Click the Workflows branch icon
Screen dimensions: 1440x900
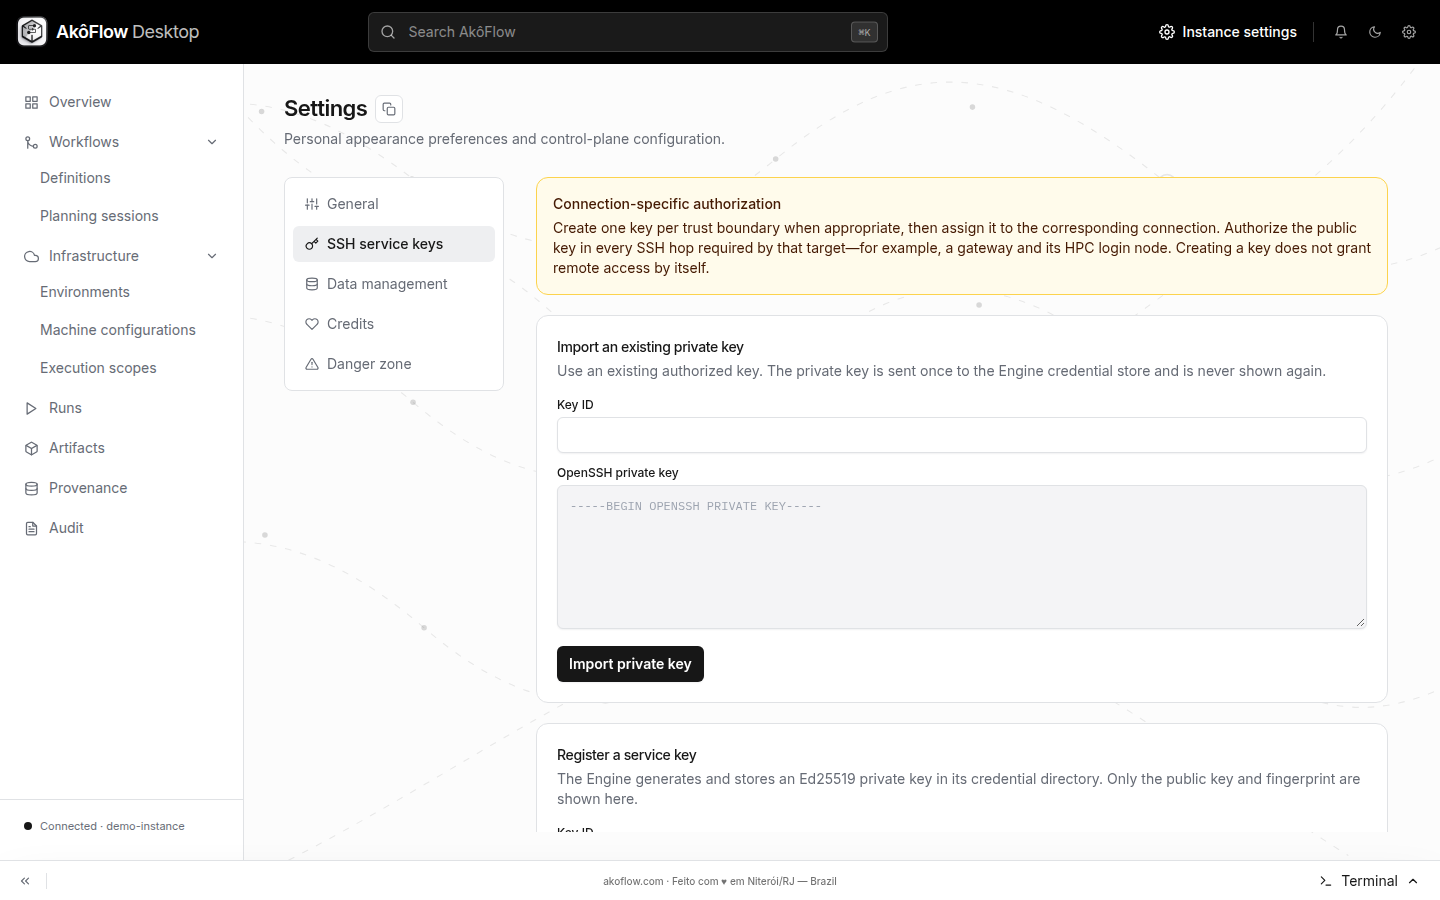tap(32, 142)
